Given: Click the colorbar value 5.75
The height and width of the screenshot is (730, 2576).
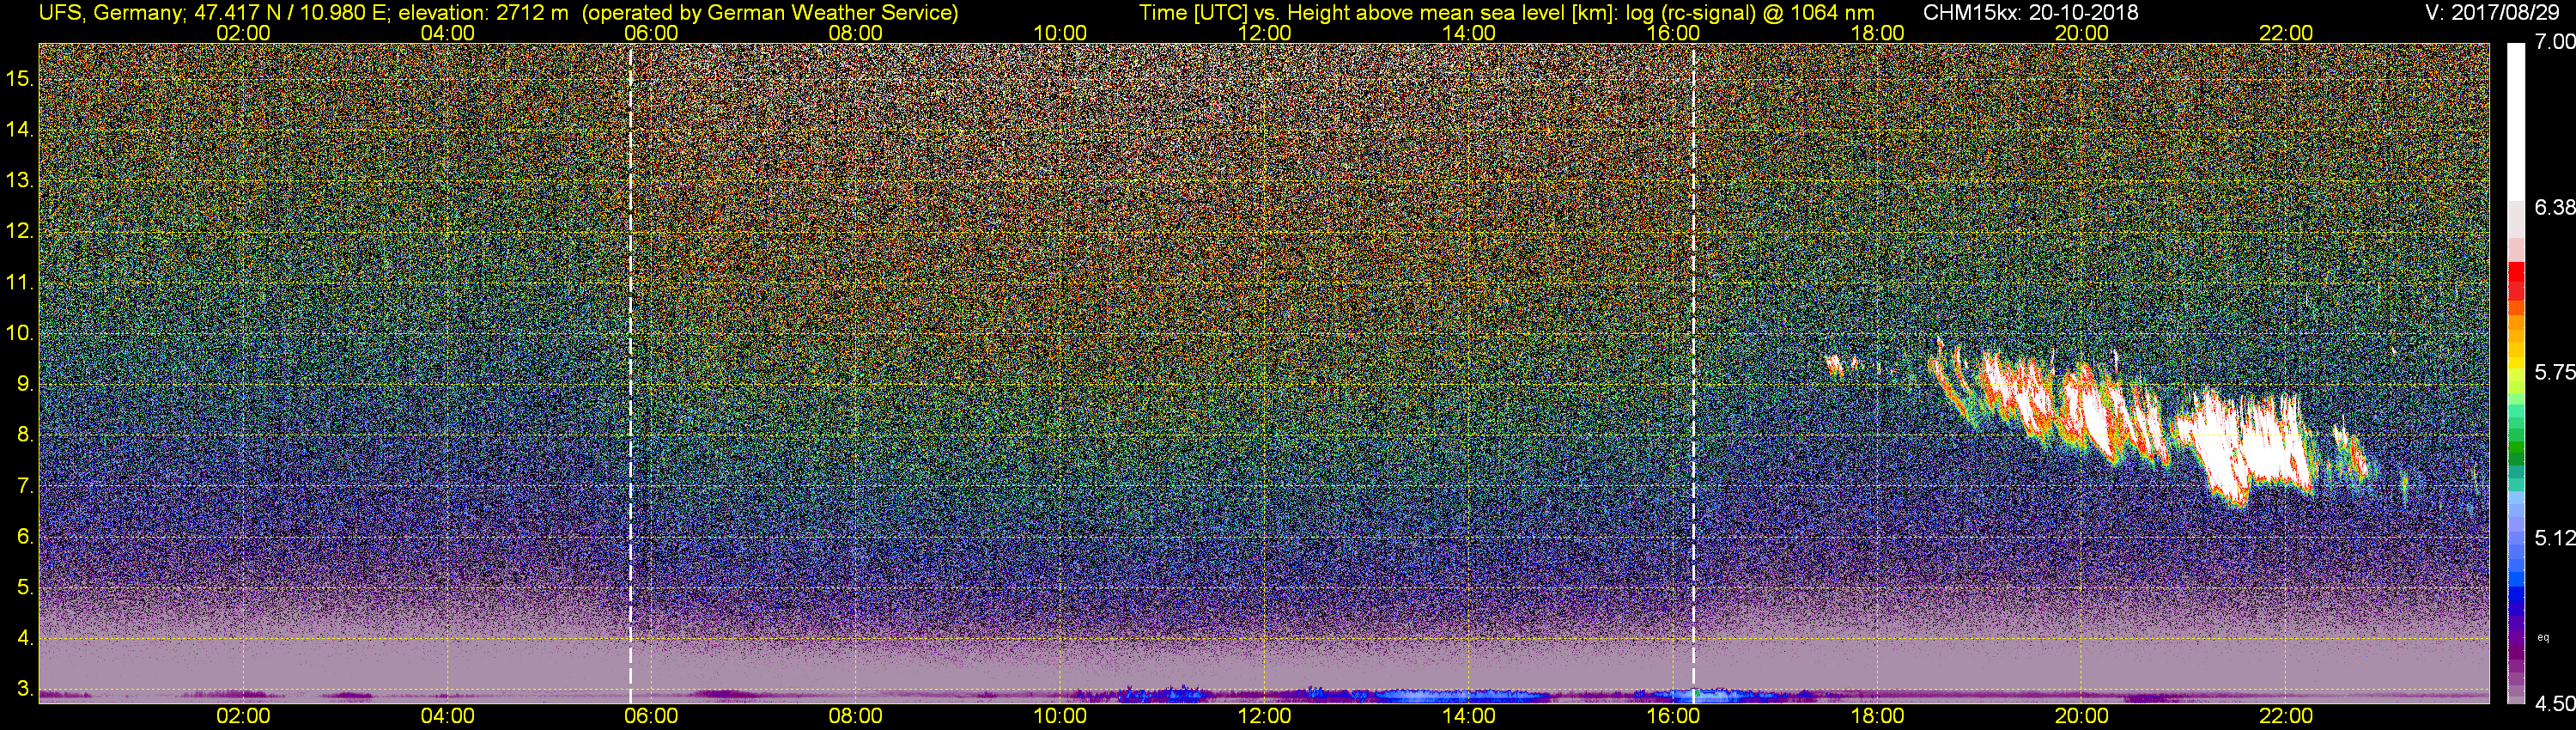Looking at the screenshot, I should (2555, 372).
